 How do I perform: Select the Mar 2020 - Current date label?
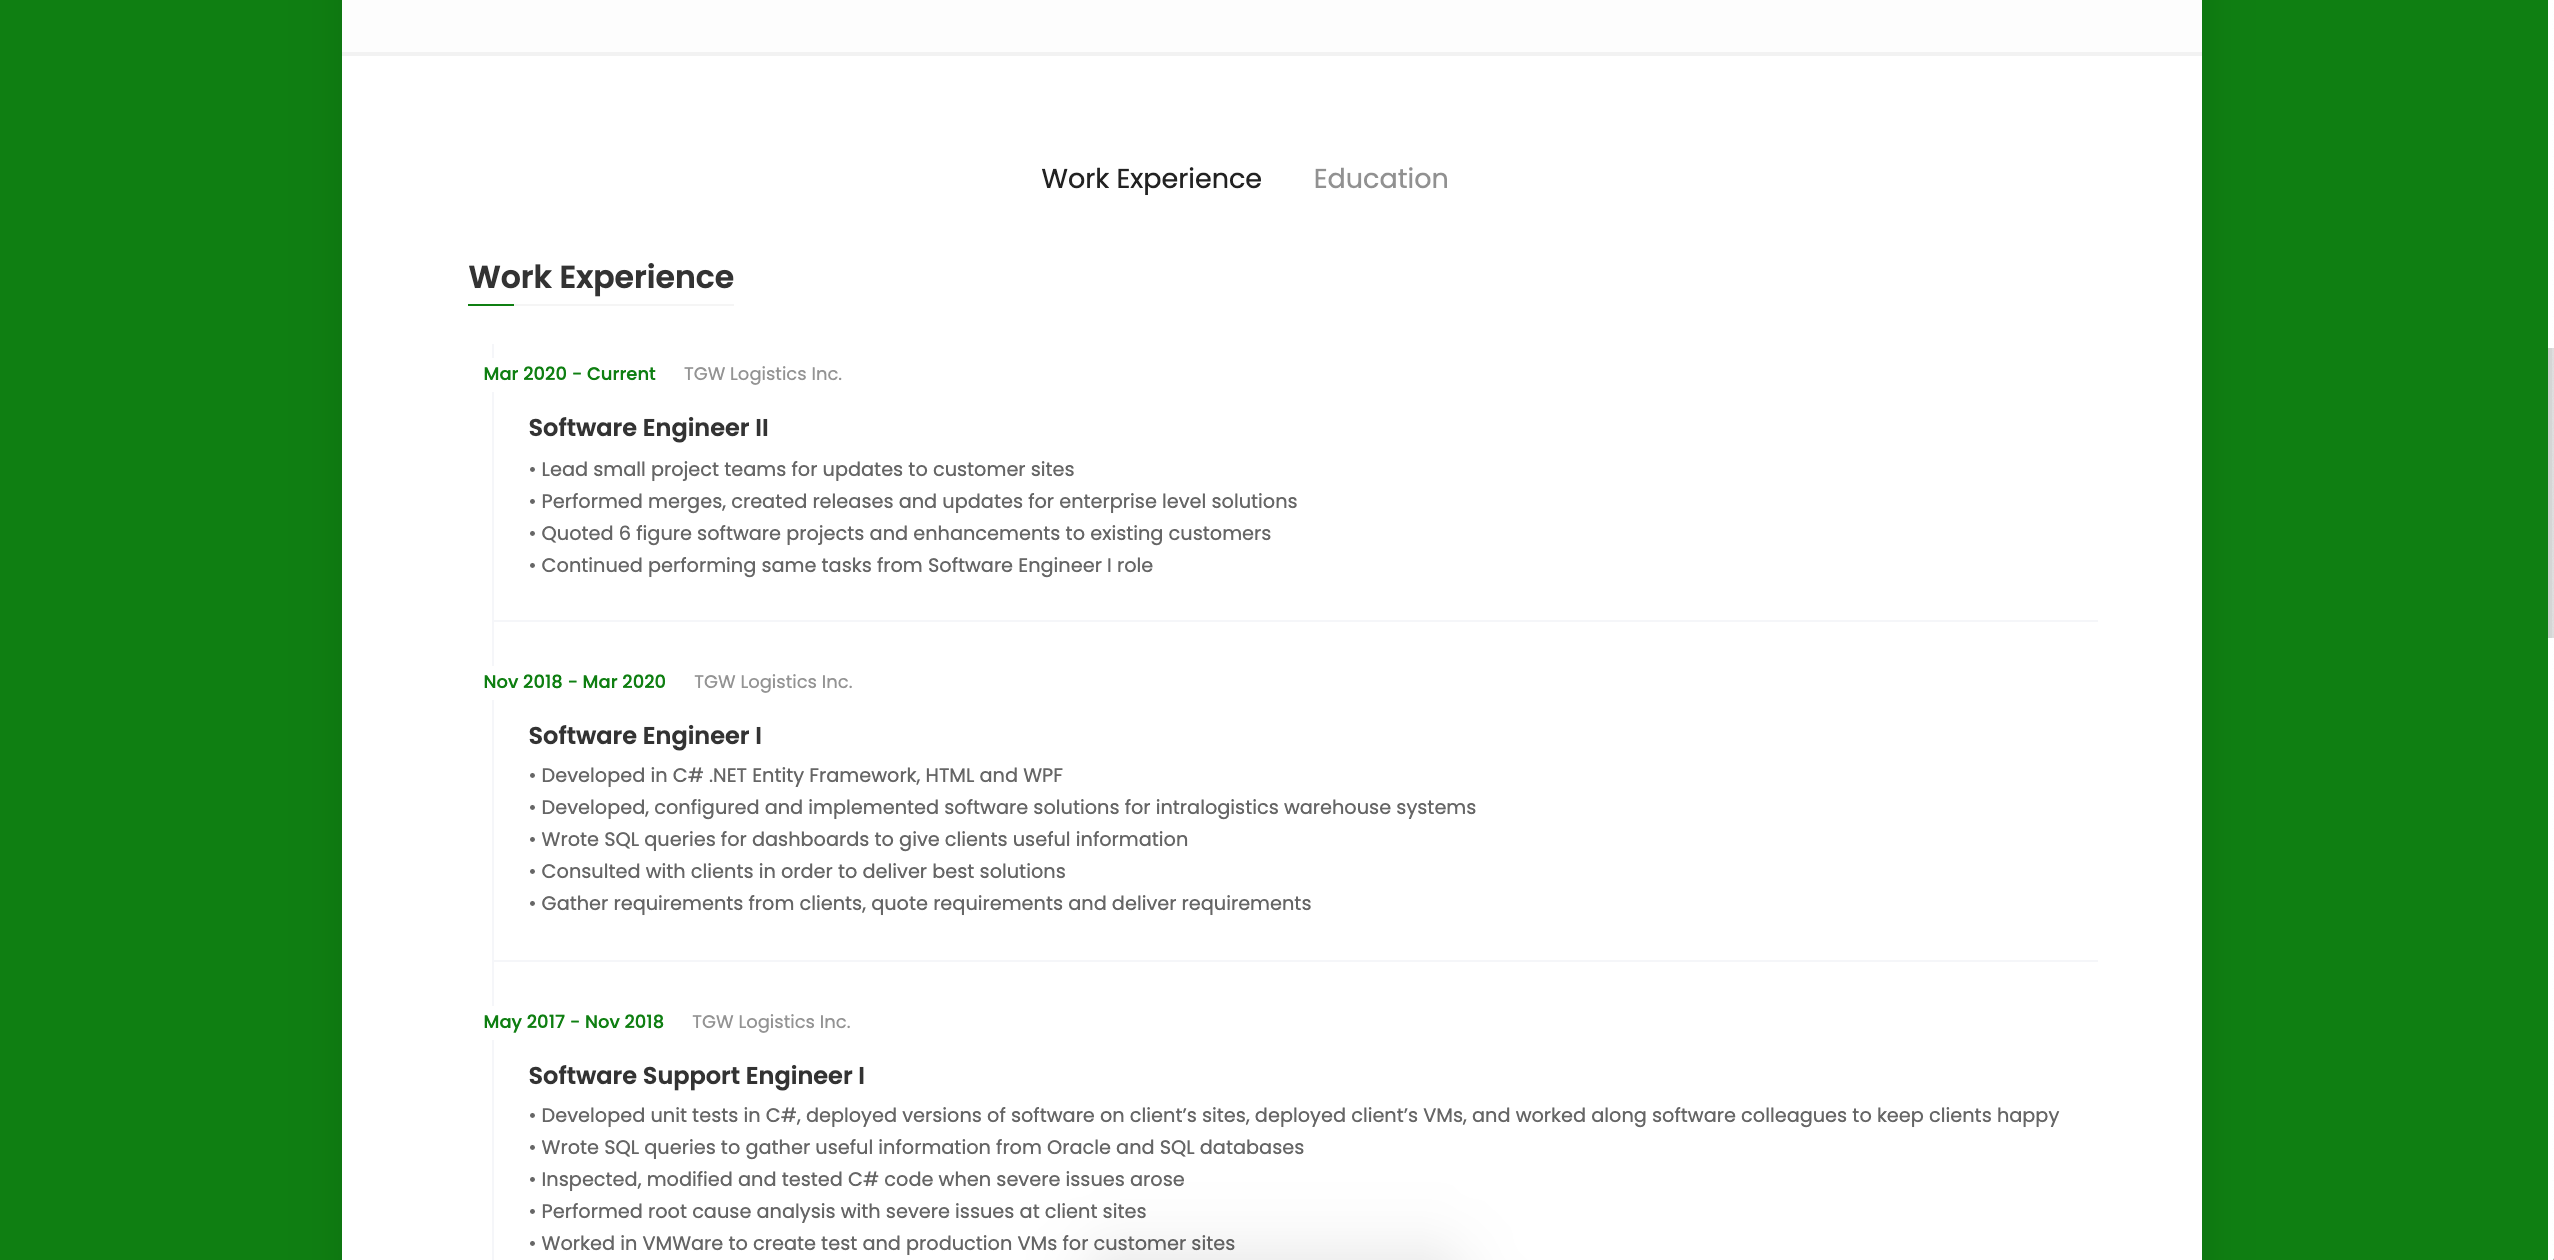pyautogui.click(x=569, y=373)
